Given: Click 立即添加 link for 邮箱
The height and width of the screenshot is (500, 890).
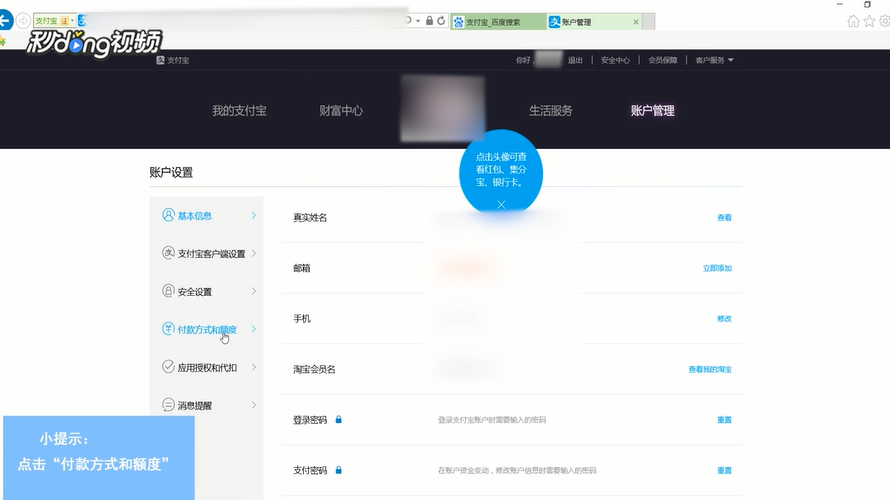Looking at the screenshot, I should (x=717, y=268).
